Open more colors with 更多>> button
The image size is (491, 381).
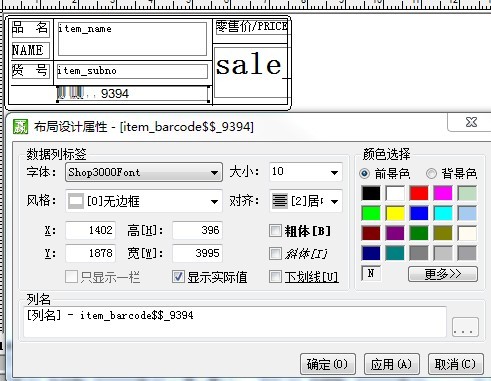coord(443,274)
